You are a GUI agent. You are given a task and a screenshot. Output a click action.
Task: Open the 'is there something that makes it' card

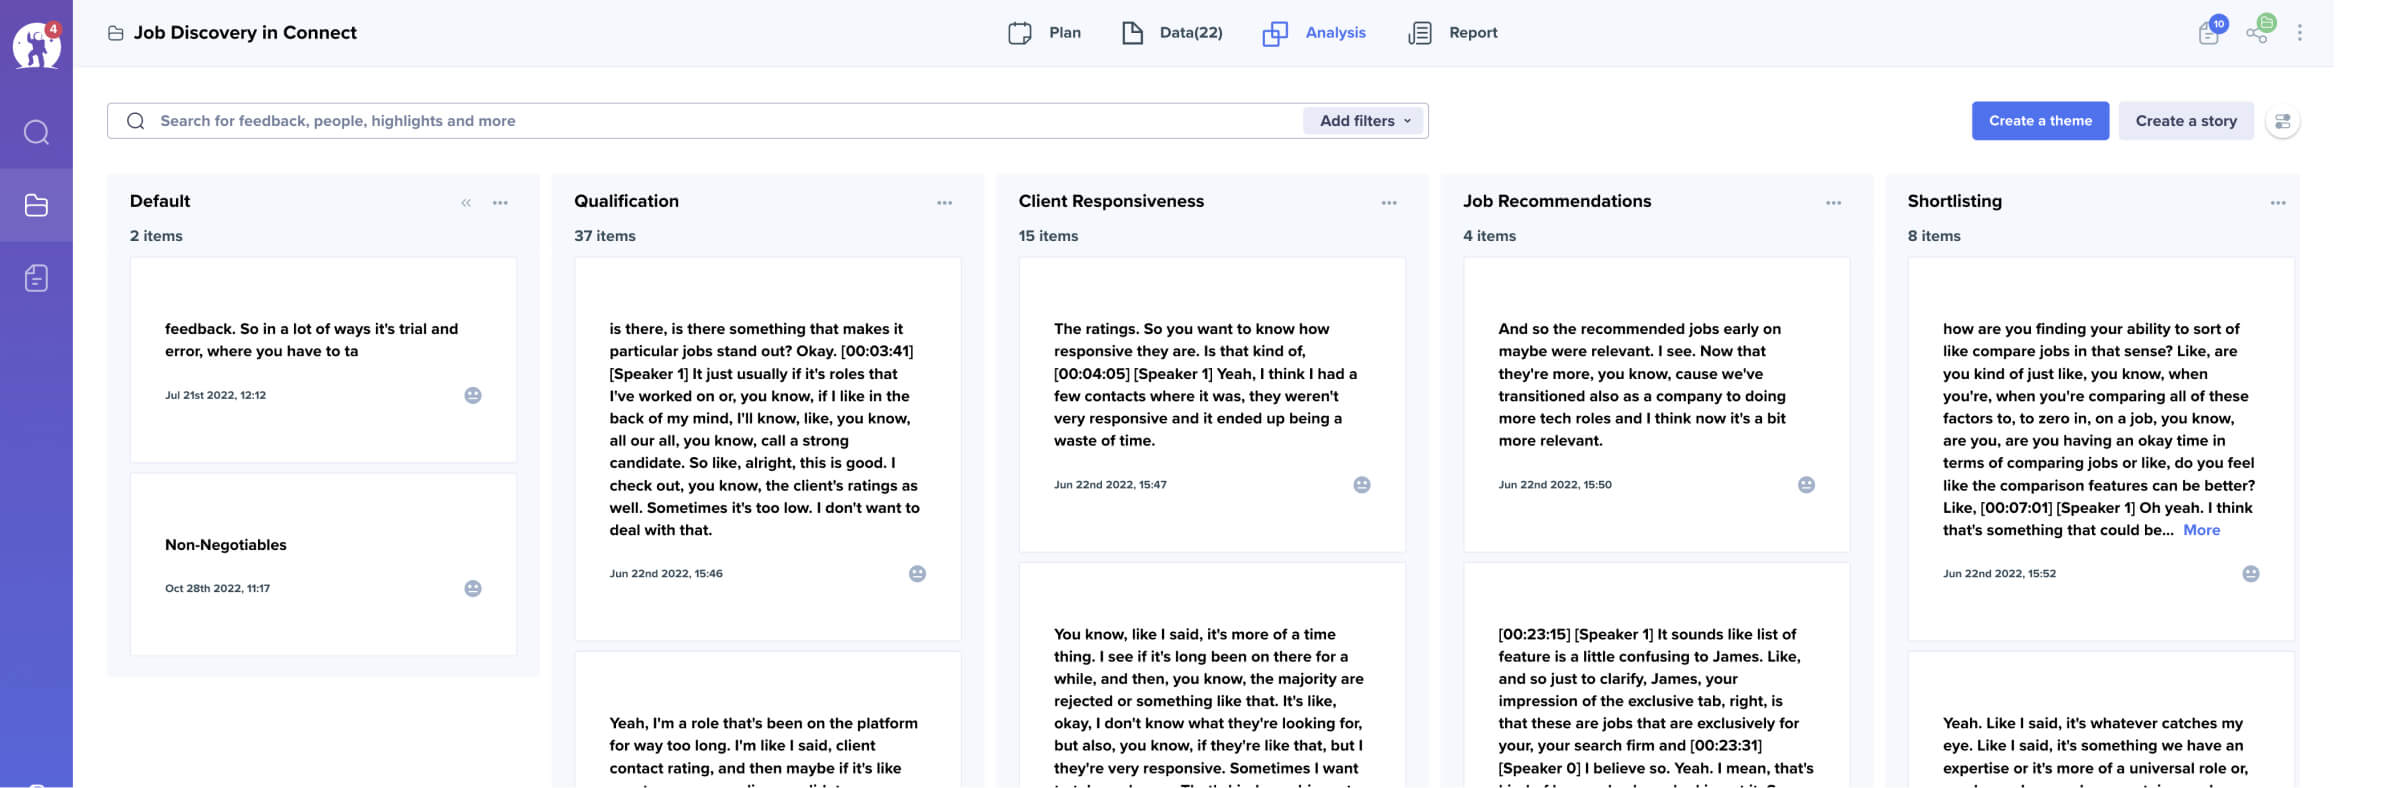coord(768,449)
